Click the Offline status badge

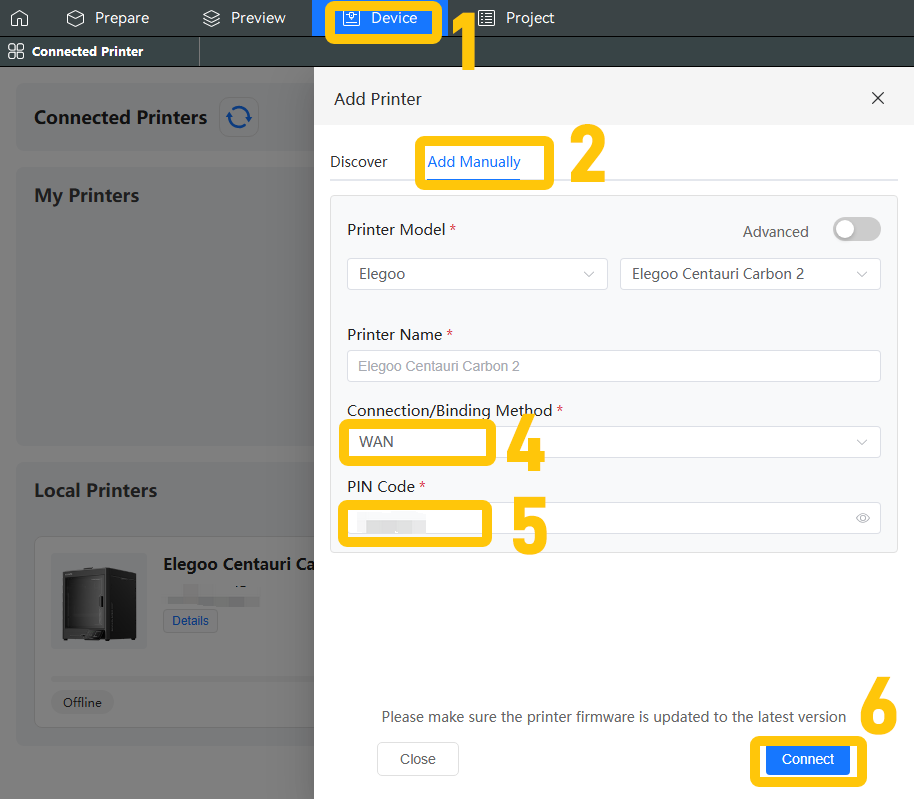point(82,702)
